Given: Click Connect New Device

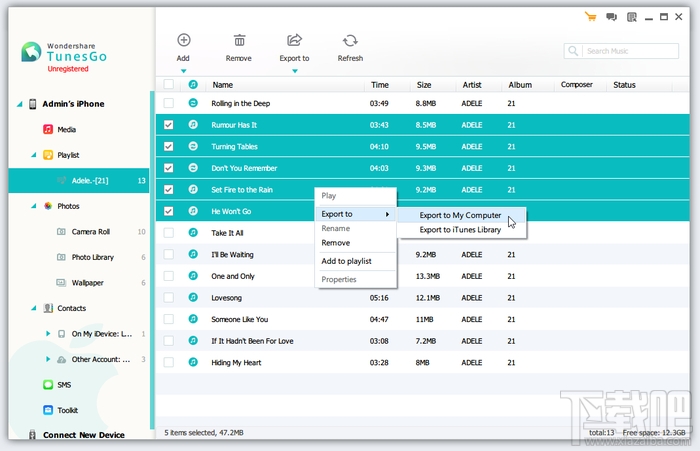Looking at the screenshot, I should click(x=83, y=435).
